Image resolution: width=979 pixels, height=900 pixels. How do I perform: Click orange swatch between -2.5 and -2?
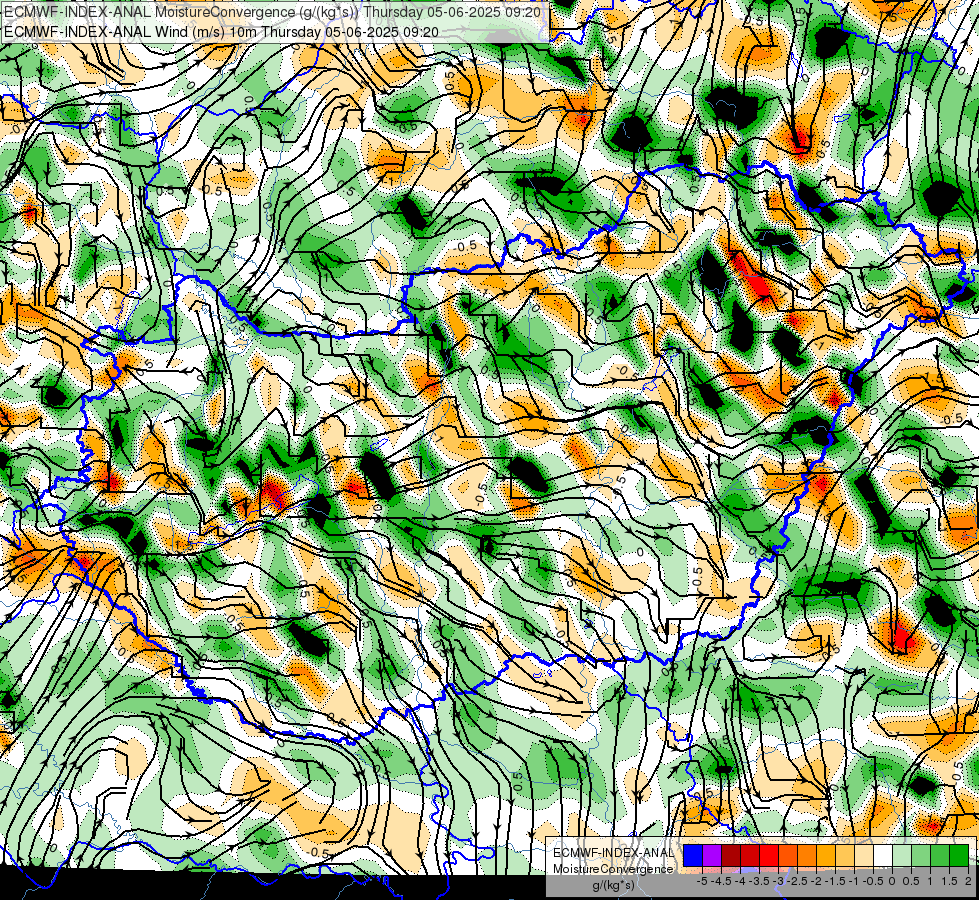point(807,856)
